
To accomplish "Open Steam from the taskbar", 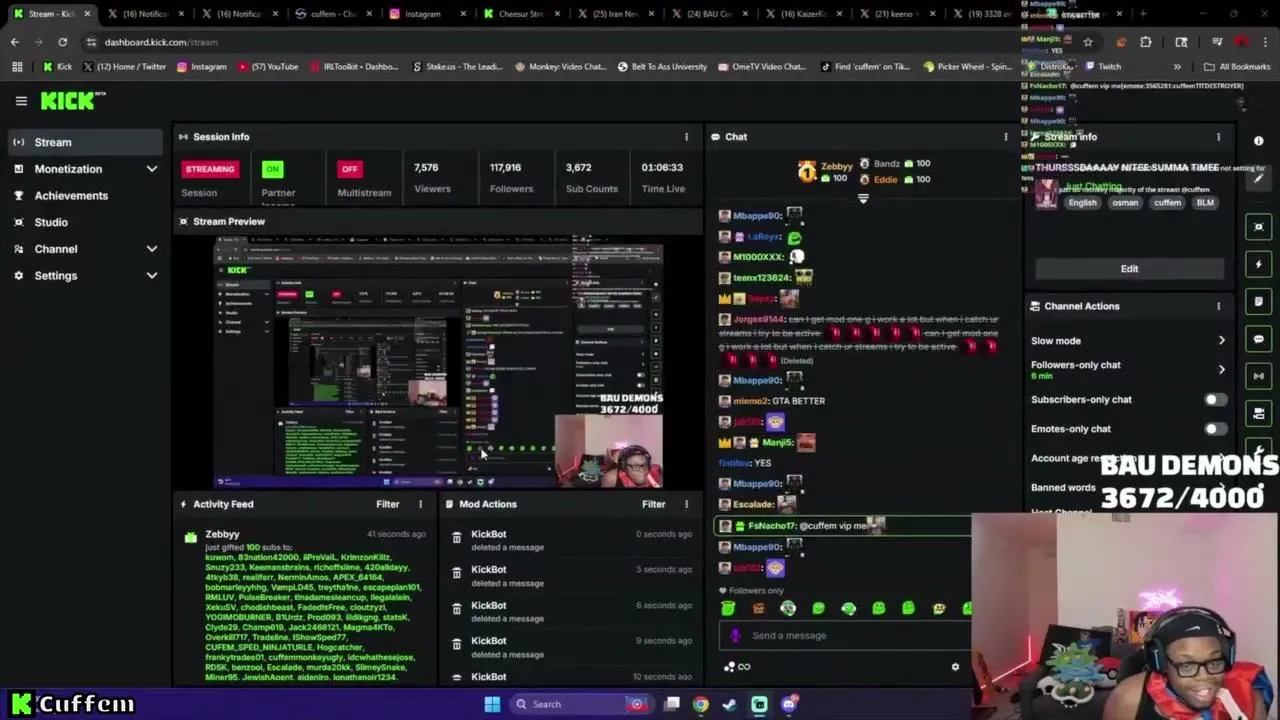I will pyautogui.click(x=730, y=704).
